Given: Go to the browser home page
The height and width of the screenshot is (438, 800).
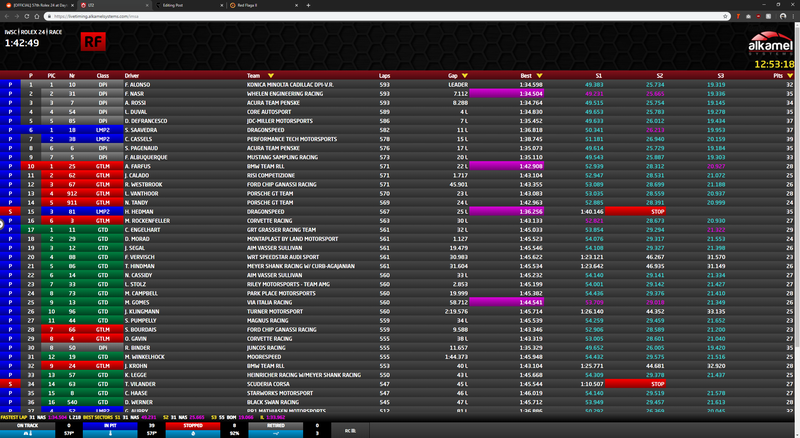Looking at the screenshot, I should (37, 16).
